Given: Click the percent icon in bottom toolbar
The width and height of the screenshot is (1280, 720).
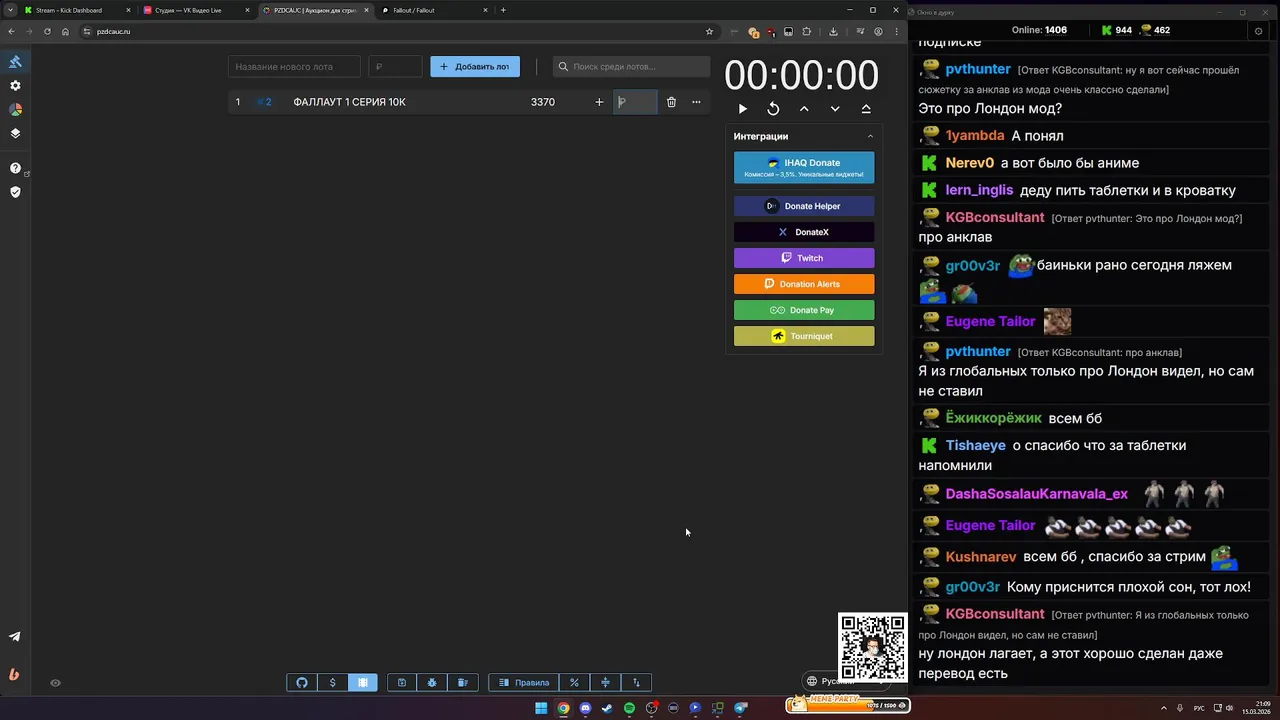Looking at the screenshot, I should (x=574, y=683).
